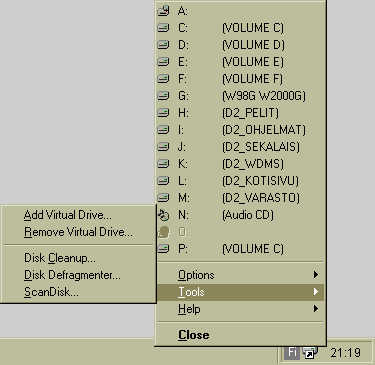Screen dimensions: 375x365
Task: Open drive I: (D2_OHJELMAT) entry
Action: tap(240, 130)
